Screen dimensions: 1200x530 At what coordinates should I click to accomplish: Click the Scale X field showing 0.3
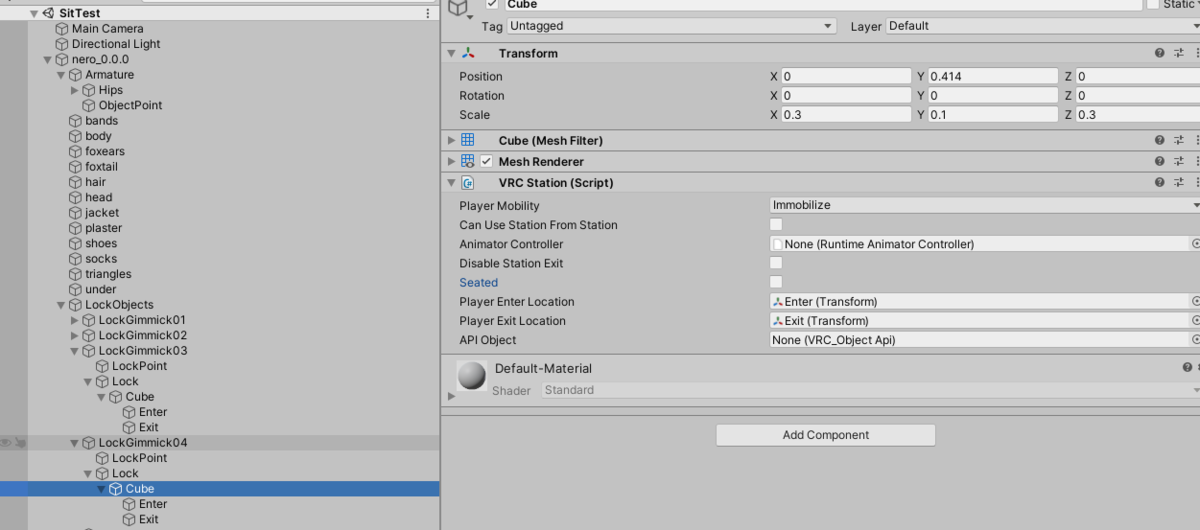point(846,115)
